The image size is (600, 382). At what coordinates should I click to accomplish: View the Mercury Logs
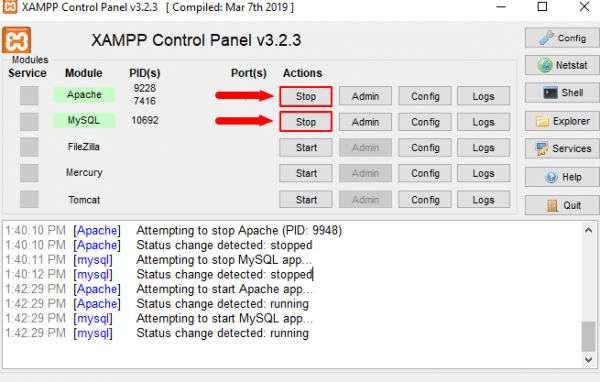[483, 173]
